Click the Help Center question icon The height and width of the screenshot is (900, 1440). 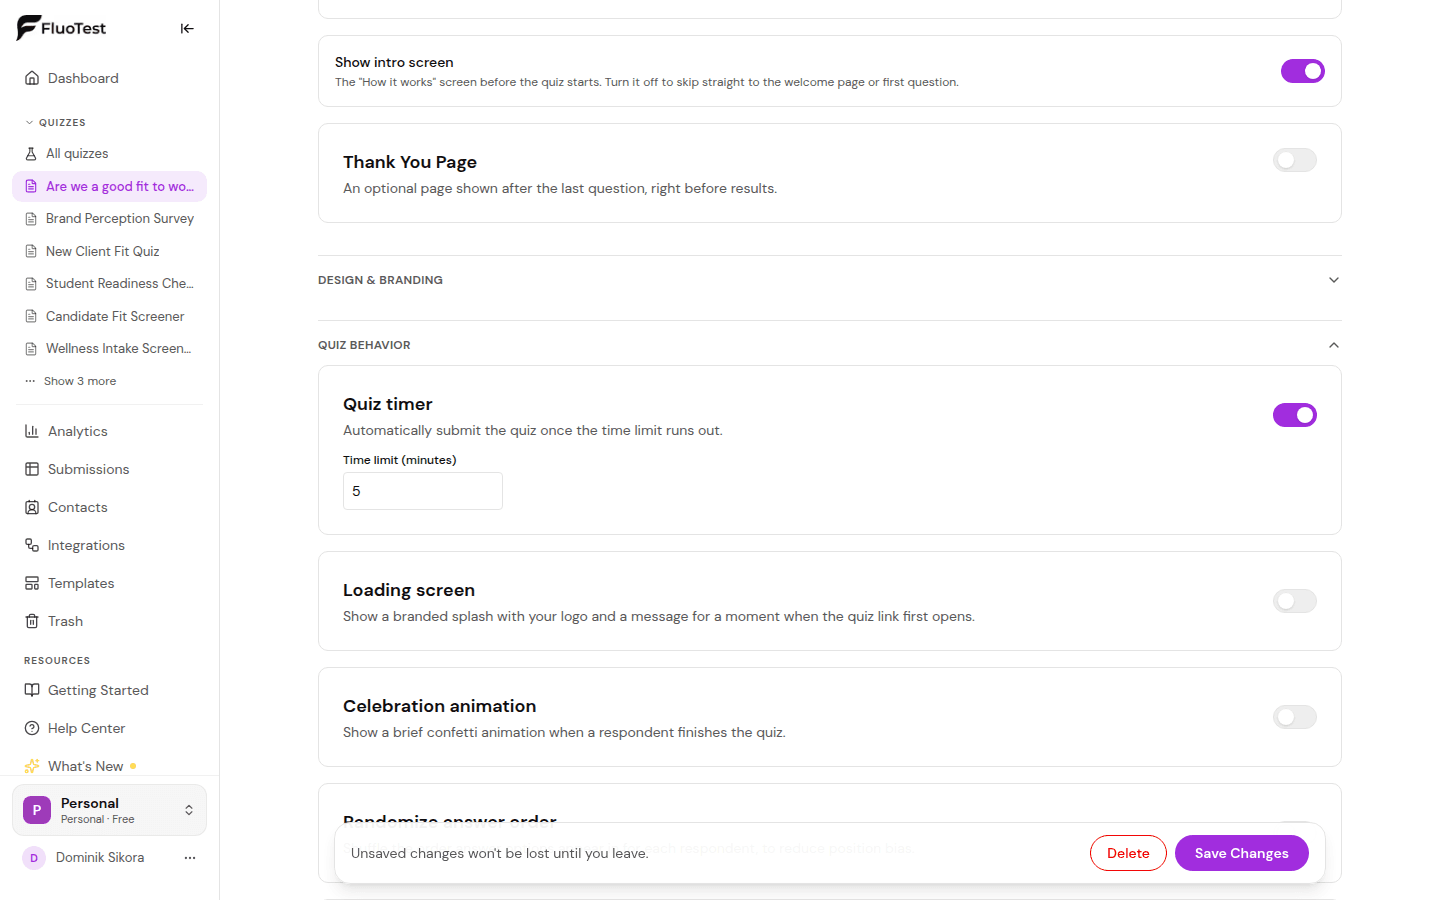pos(32,728)
